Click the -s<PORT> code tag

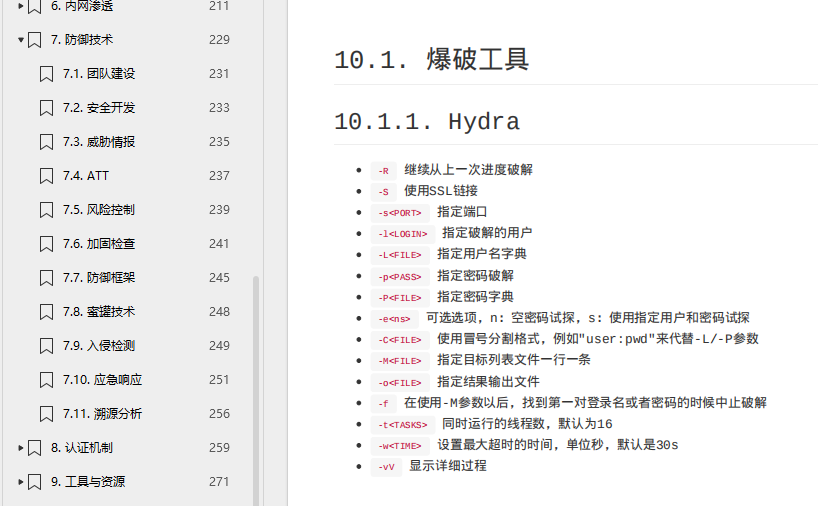coord(400,213)
